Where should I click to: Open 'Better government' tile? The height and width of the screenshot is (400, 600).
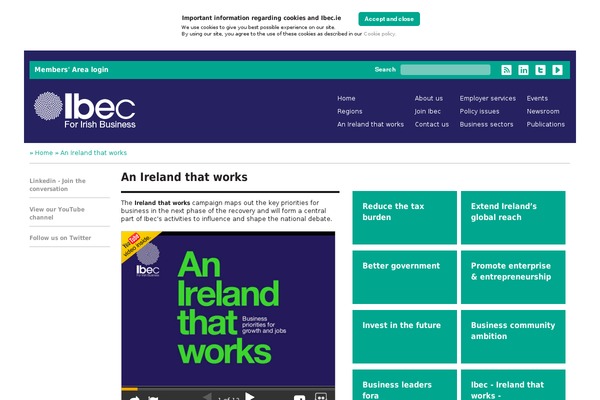point(404,277)
